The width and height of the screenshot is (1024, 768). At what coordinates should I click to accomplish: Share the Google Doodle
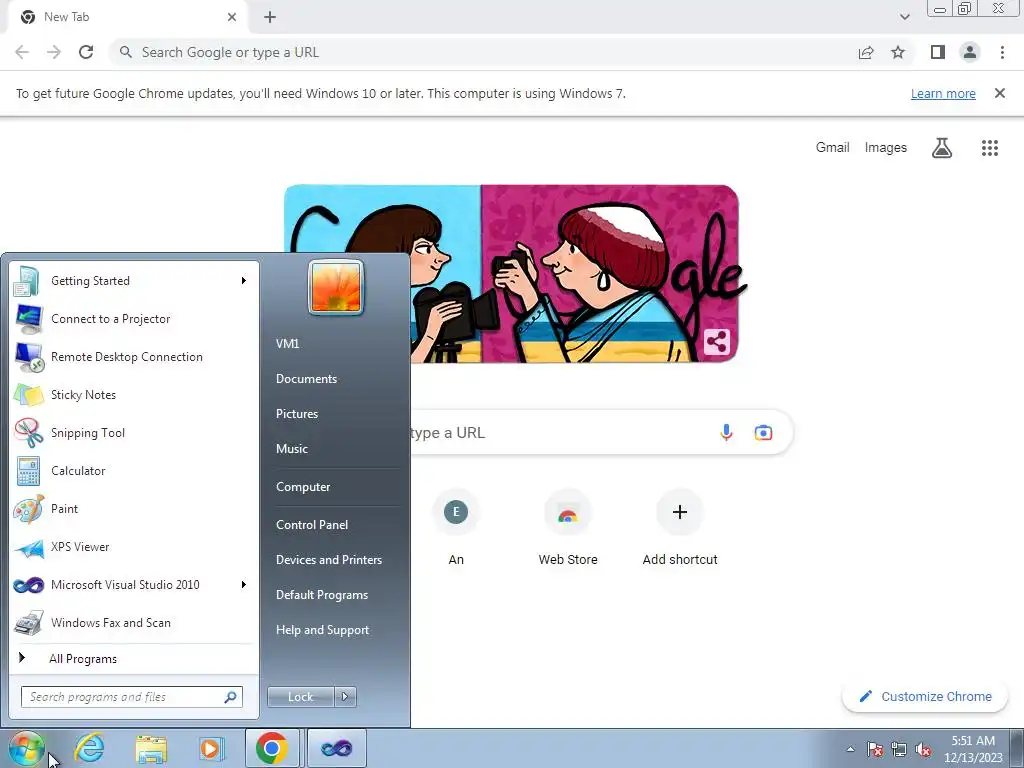[x=716, y=342]
